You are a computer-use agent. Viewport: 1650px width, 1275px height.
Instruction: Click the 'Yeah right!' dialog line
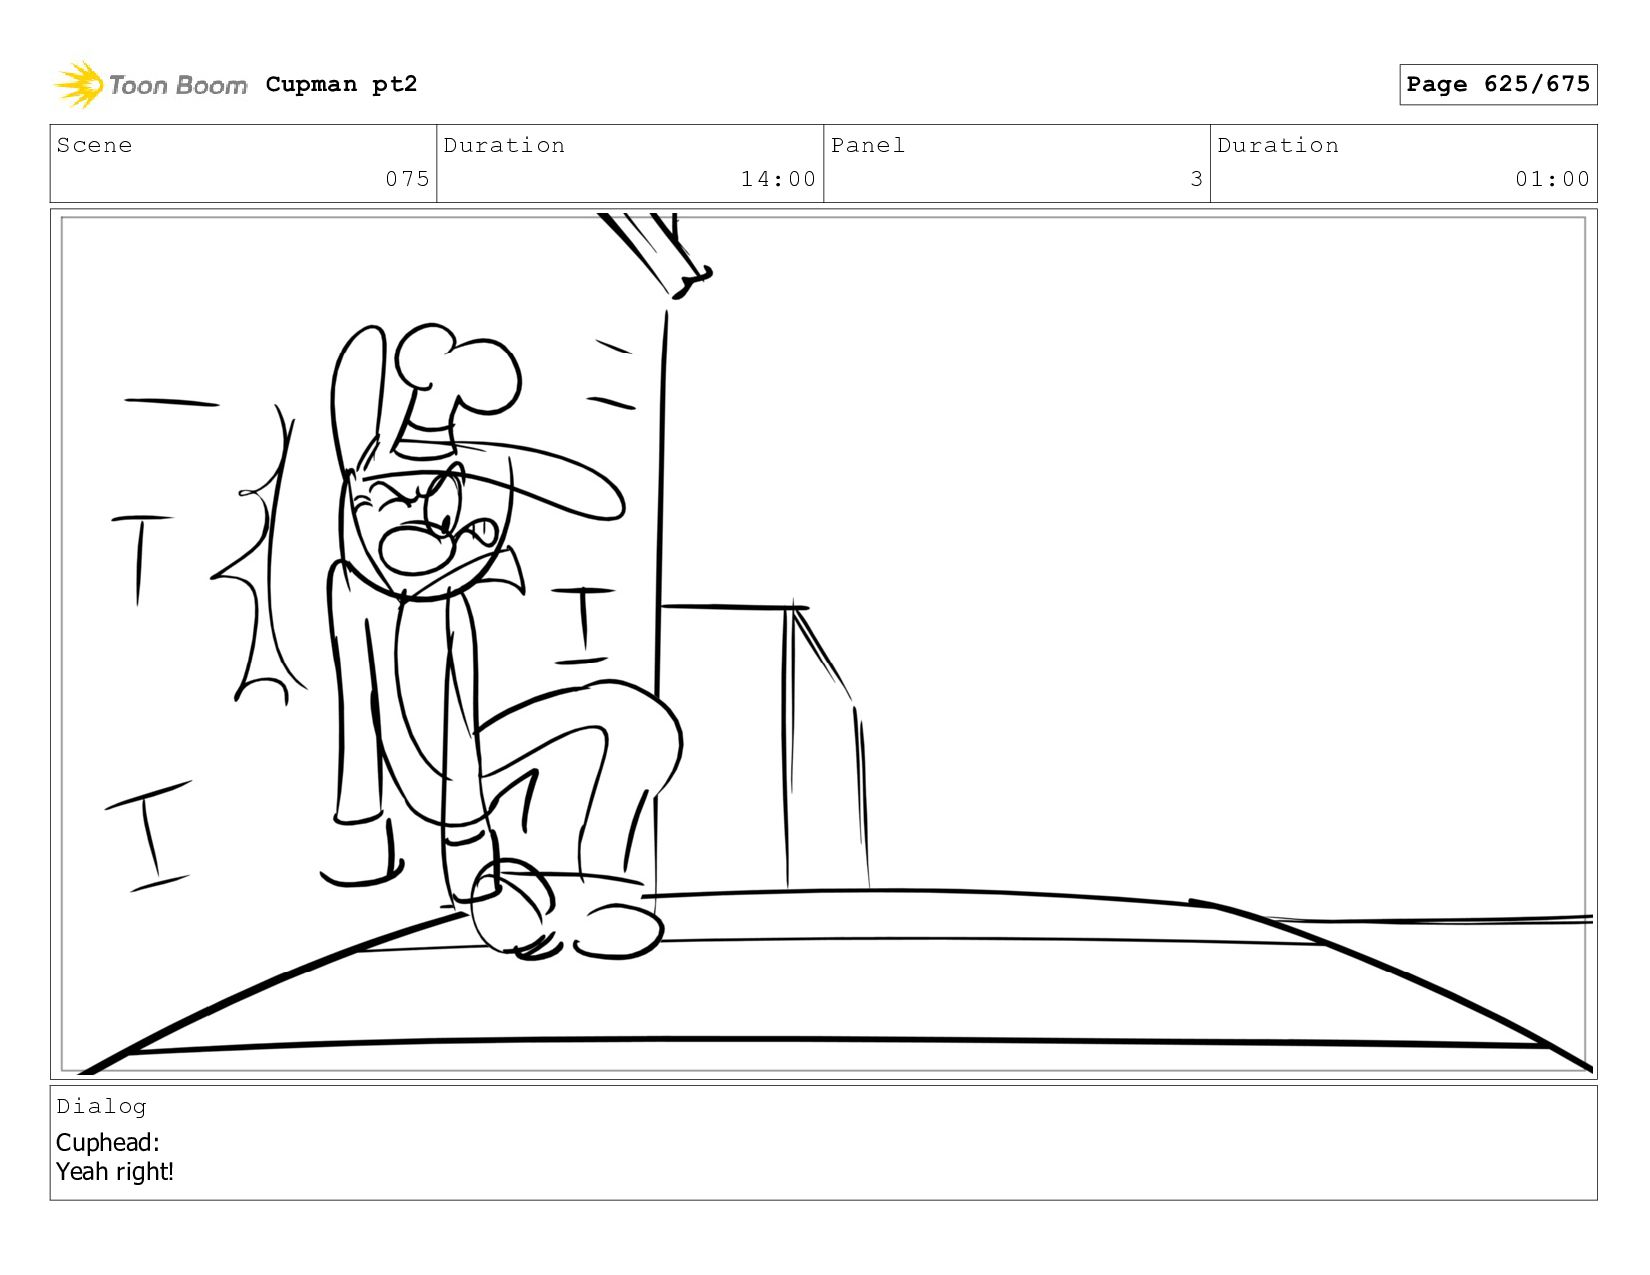(x=115, y=1171)
